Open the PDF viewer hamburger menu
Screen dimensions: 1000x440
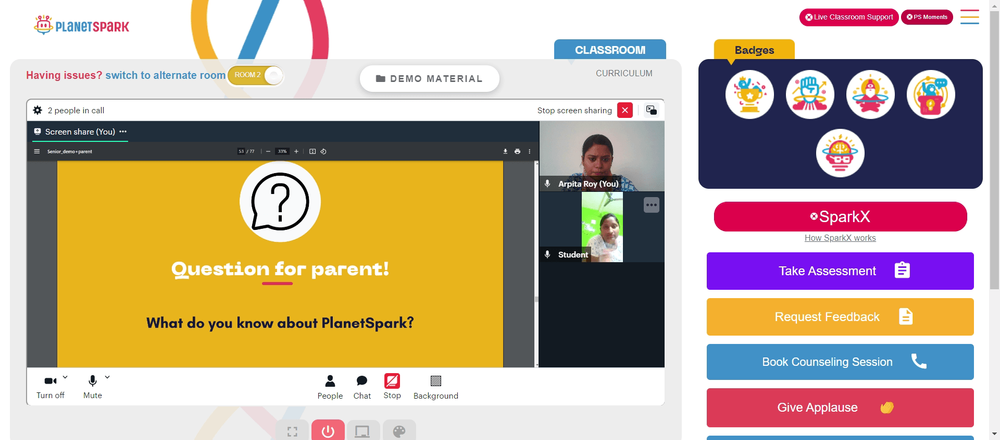click(x=37, y=152)
